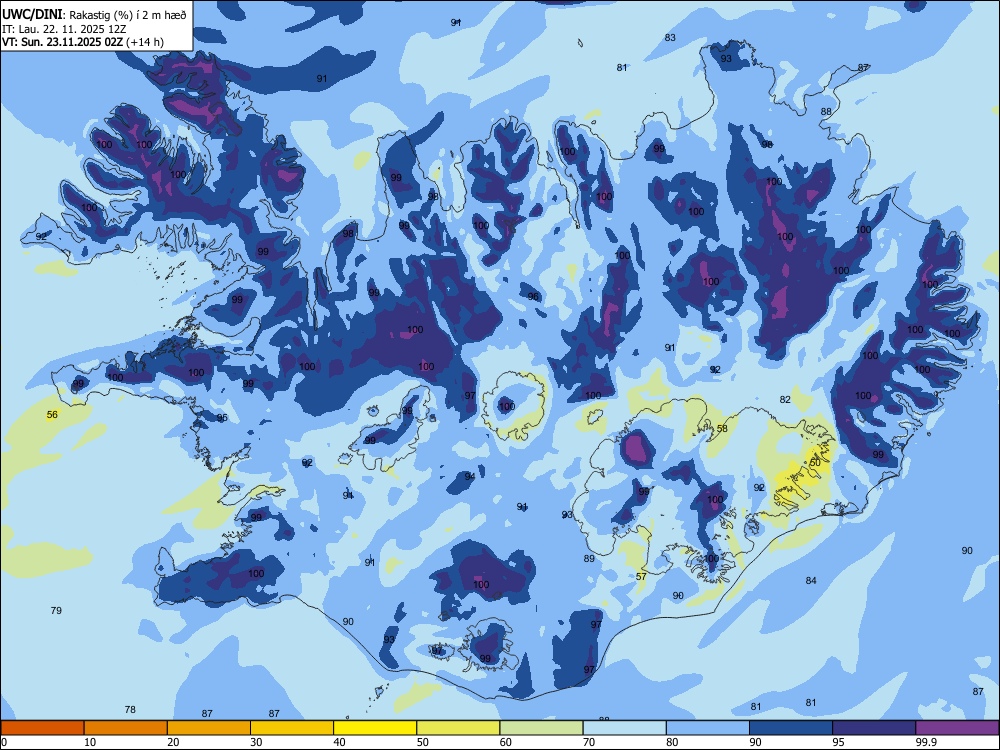Click the 90–95 dark blue legend swatch
Image resolution: width=1000 pixels, height=750 pixels.
point(791,728)
